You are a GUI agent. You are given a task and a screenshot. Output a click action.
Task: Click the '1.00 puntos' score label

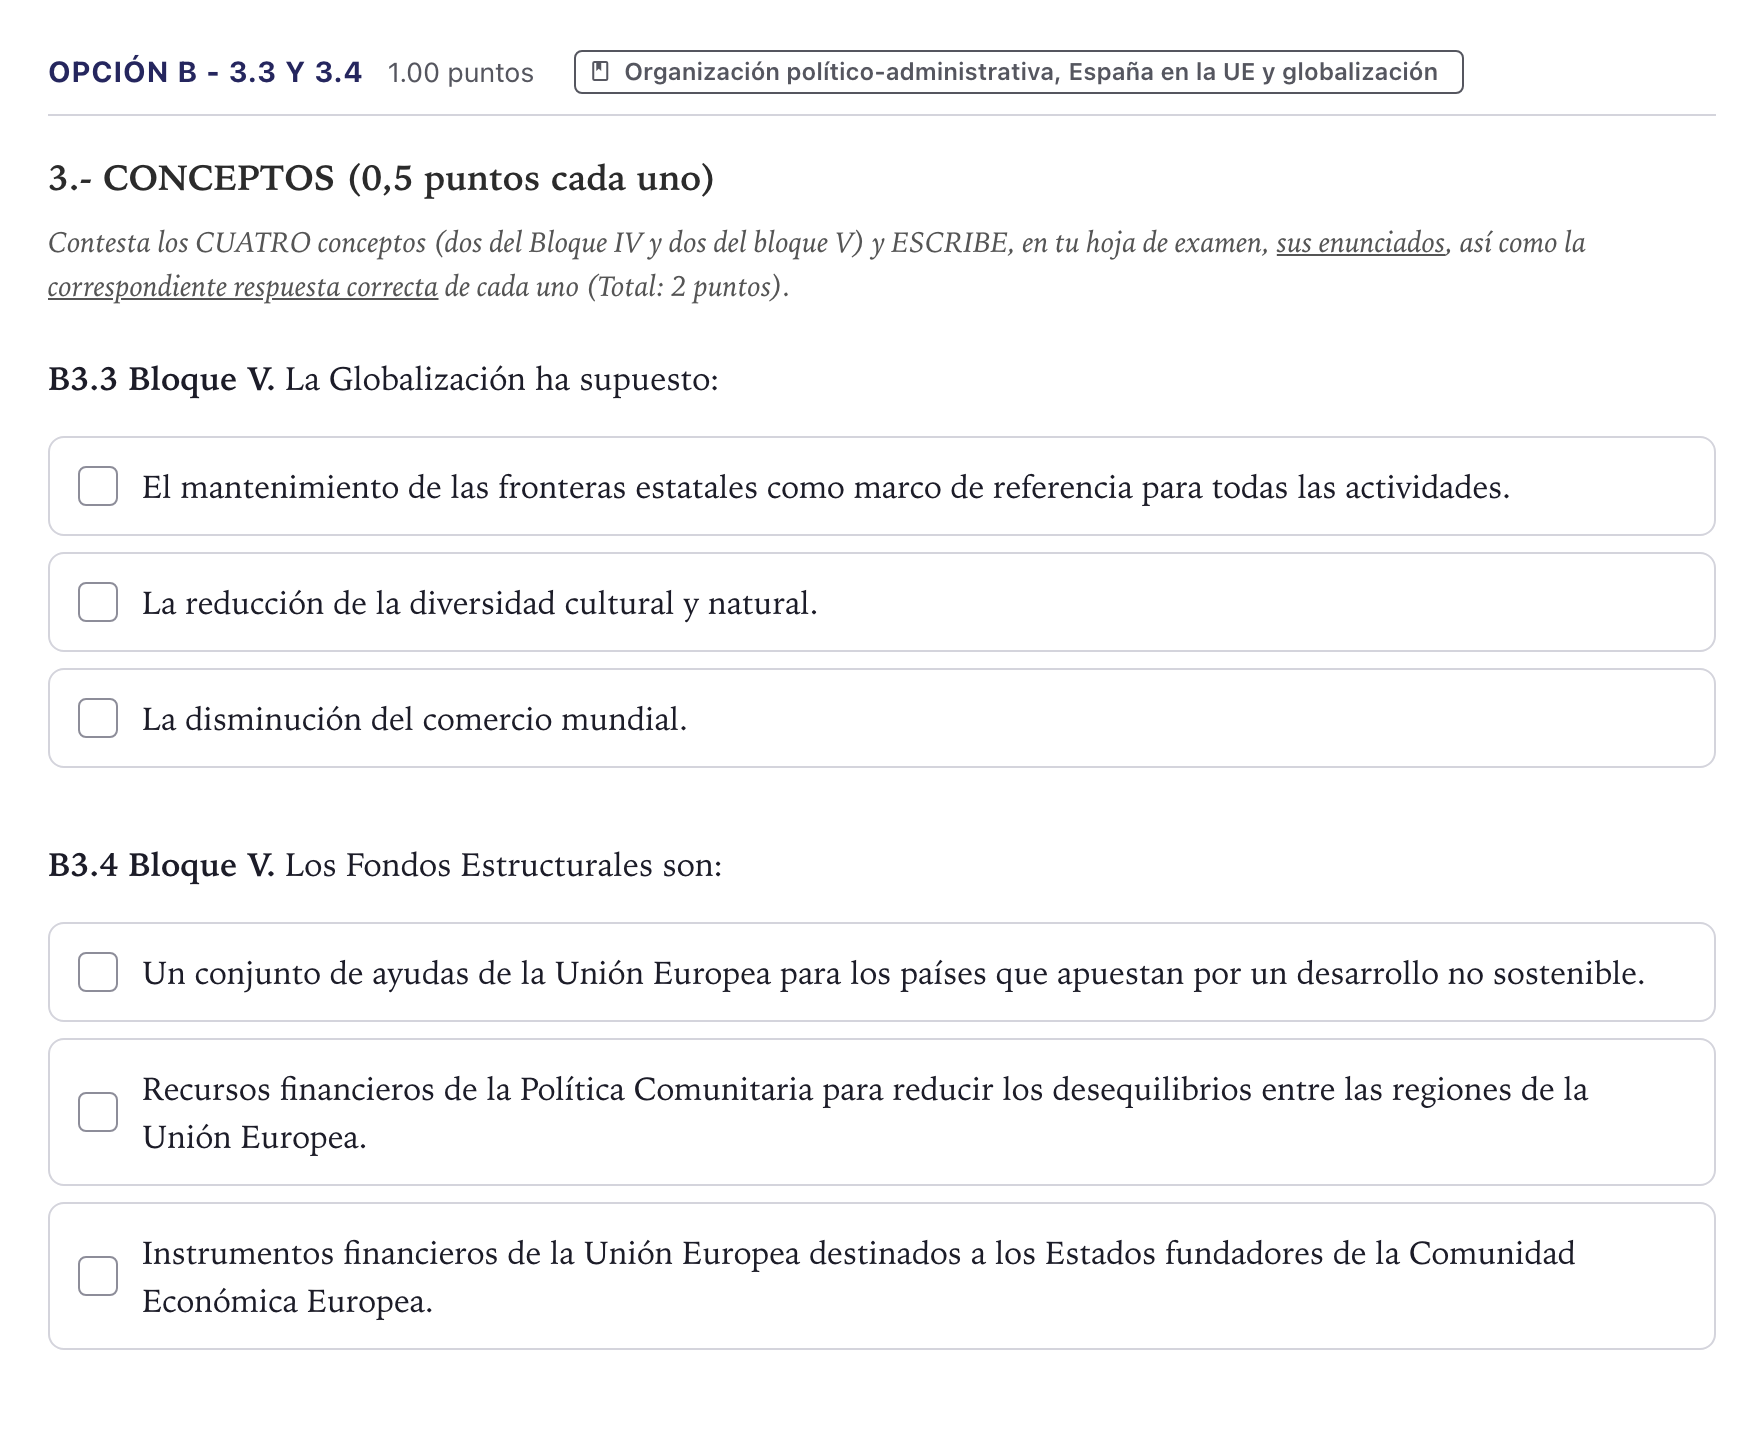click(461, 73)
